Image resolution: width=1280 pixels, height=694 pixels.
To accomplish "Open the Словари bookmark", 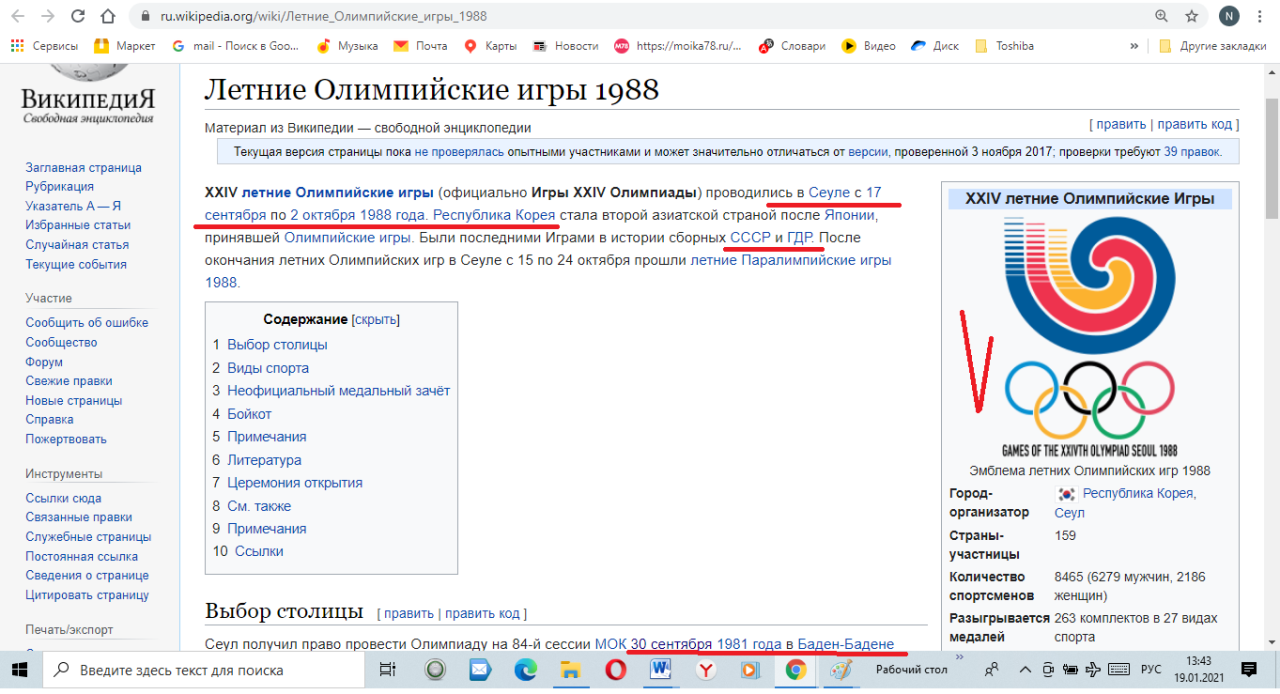I will click(x=793, y=46).
